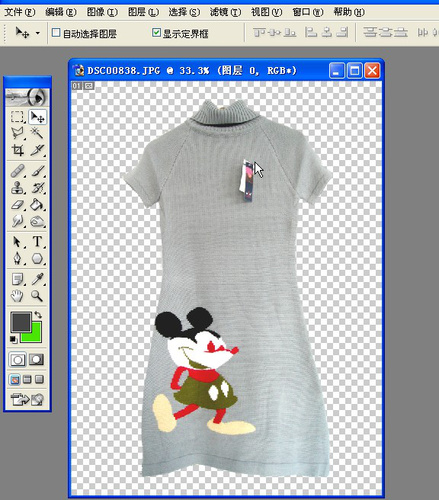Switch to Quick Mask mode
Viewport: 439px width, 500px height.
point(36,360)
